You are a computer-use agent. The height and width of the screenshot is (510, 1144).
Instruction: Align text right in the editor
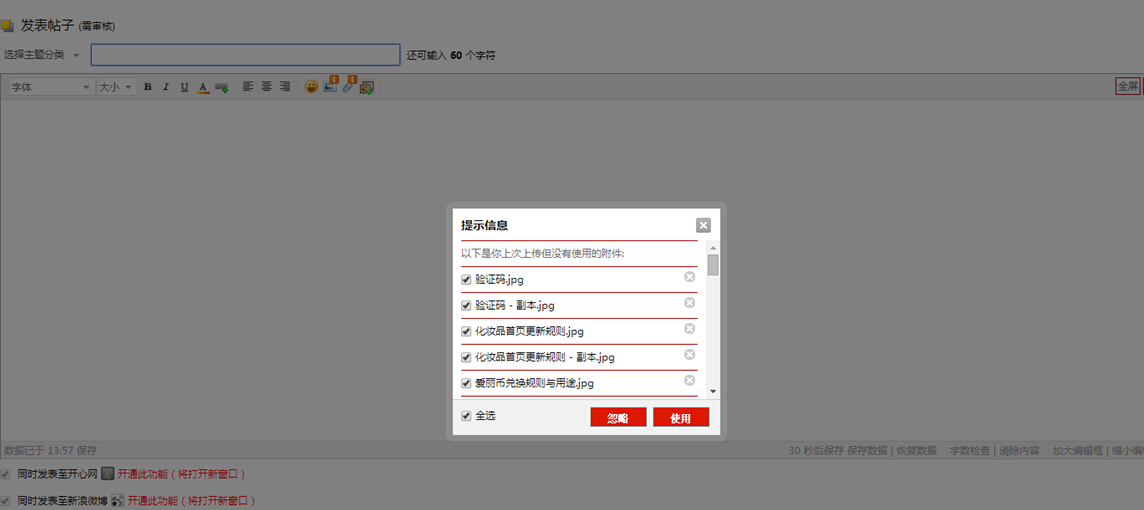(285, 86)
